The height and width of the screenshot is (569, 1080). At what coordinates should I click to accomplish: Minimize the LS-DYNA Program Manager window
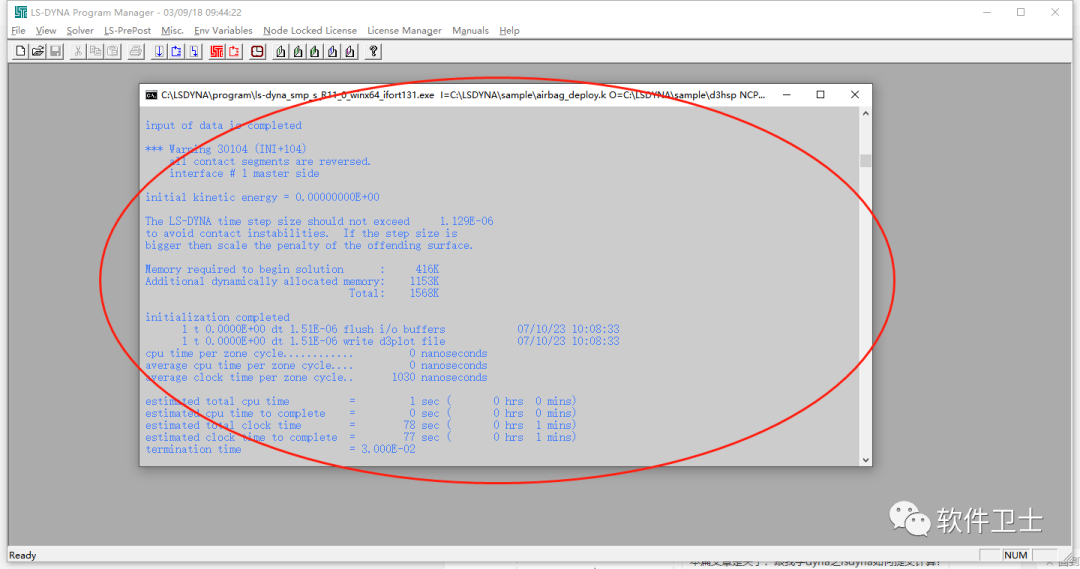987,12
